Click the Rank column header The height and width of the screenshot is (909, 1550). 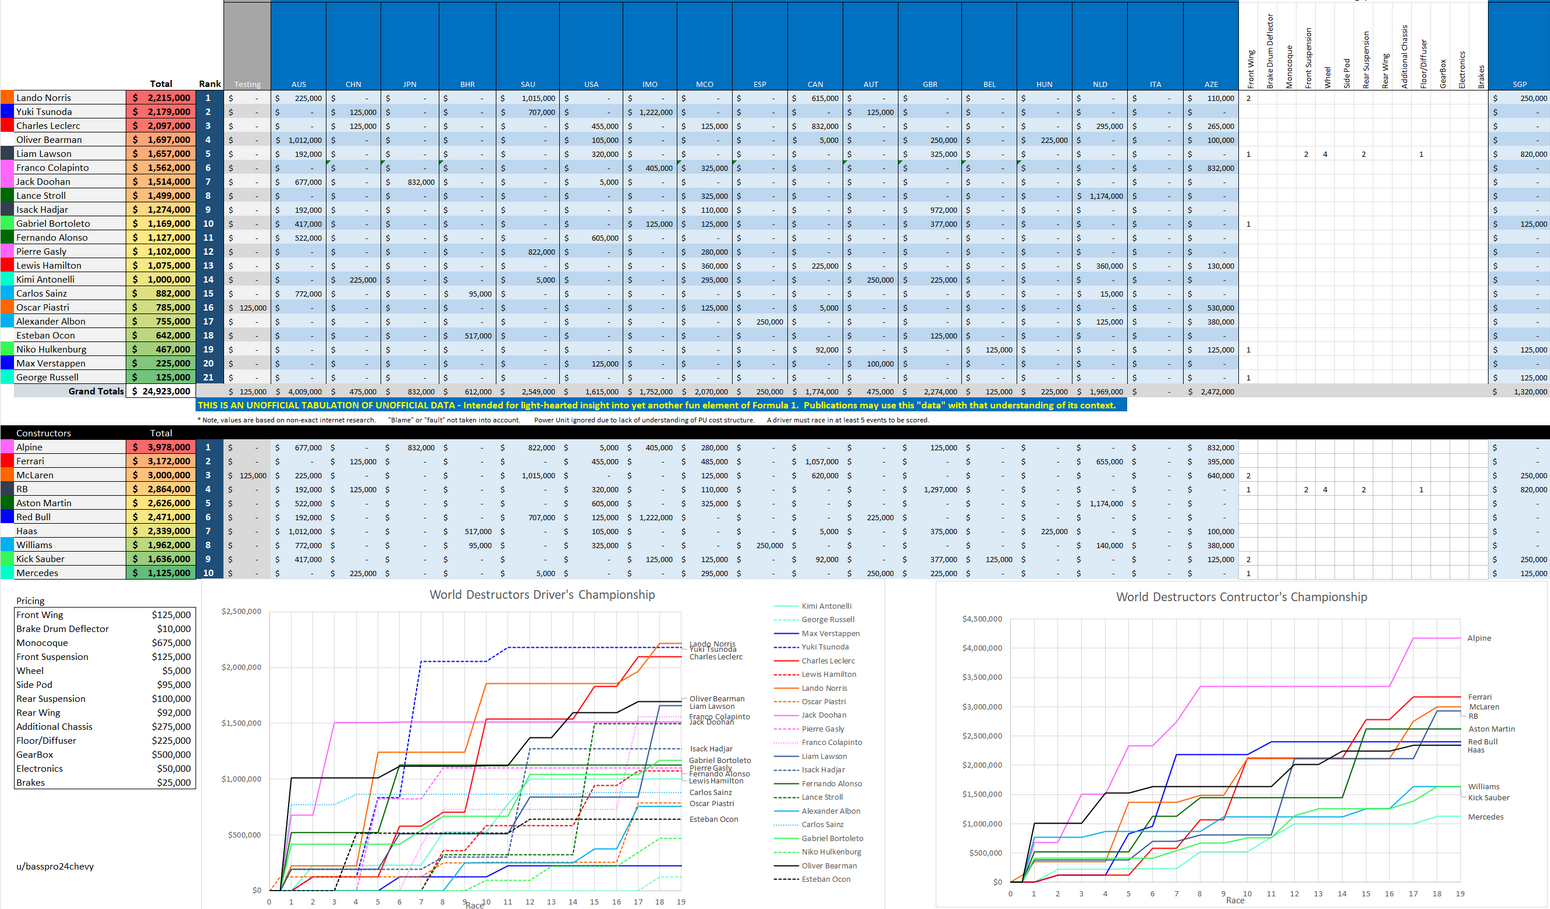[209, 84]
